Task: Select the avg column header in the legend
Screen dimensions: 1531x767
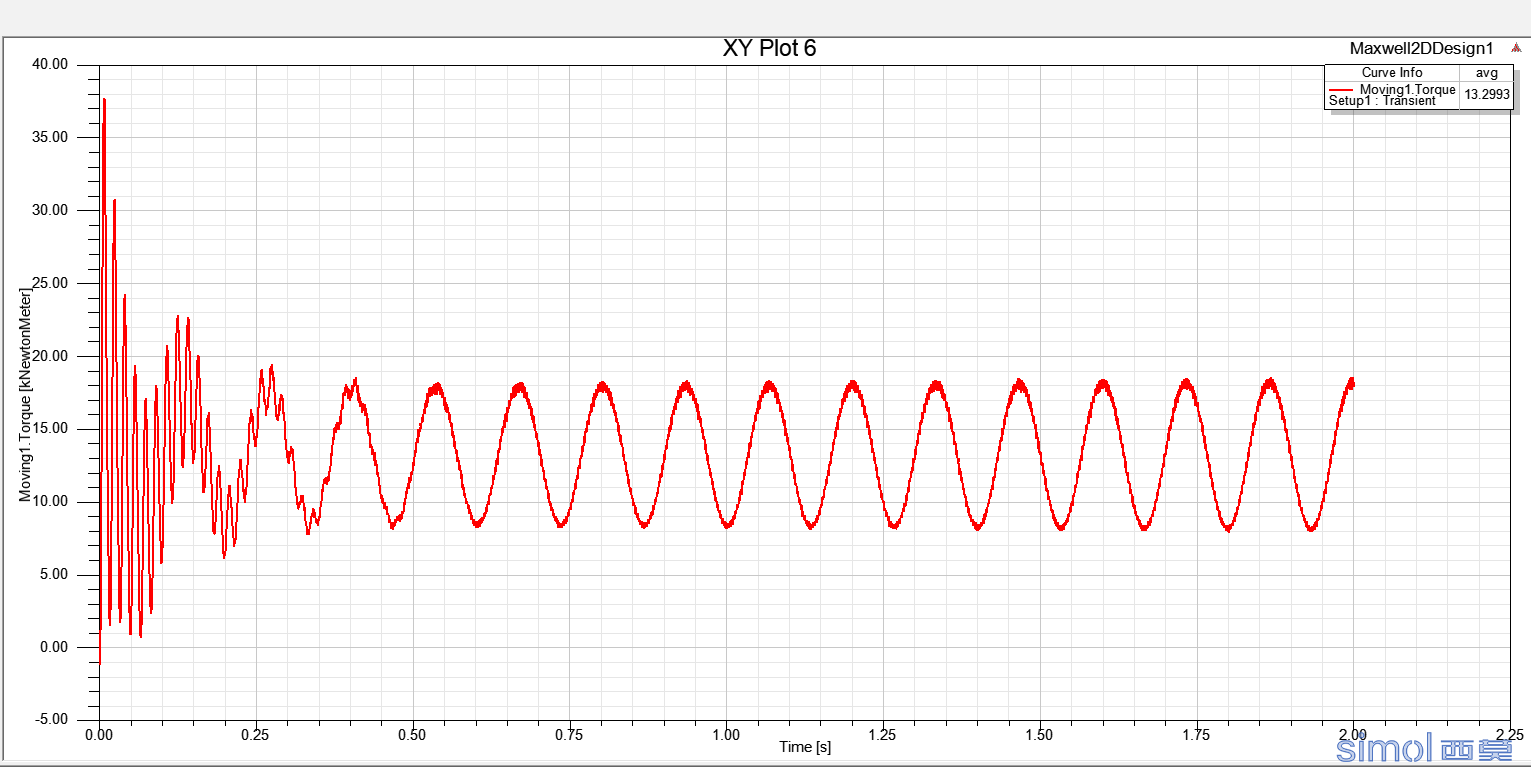Action: pyautogui.click(x=1487, y=73)
